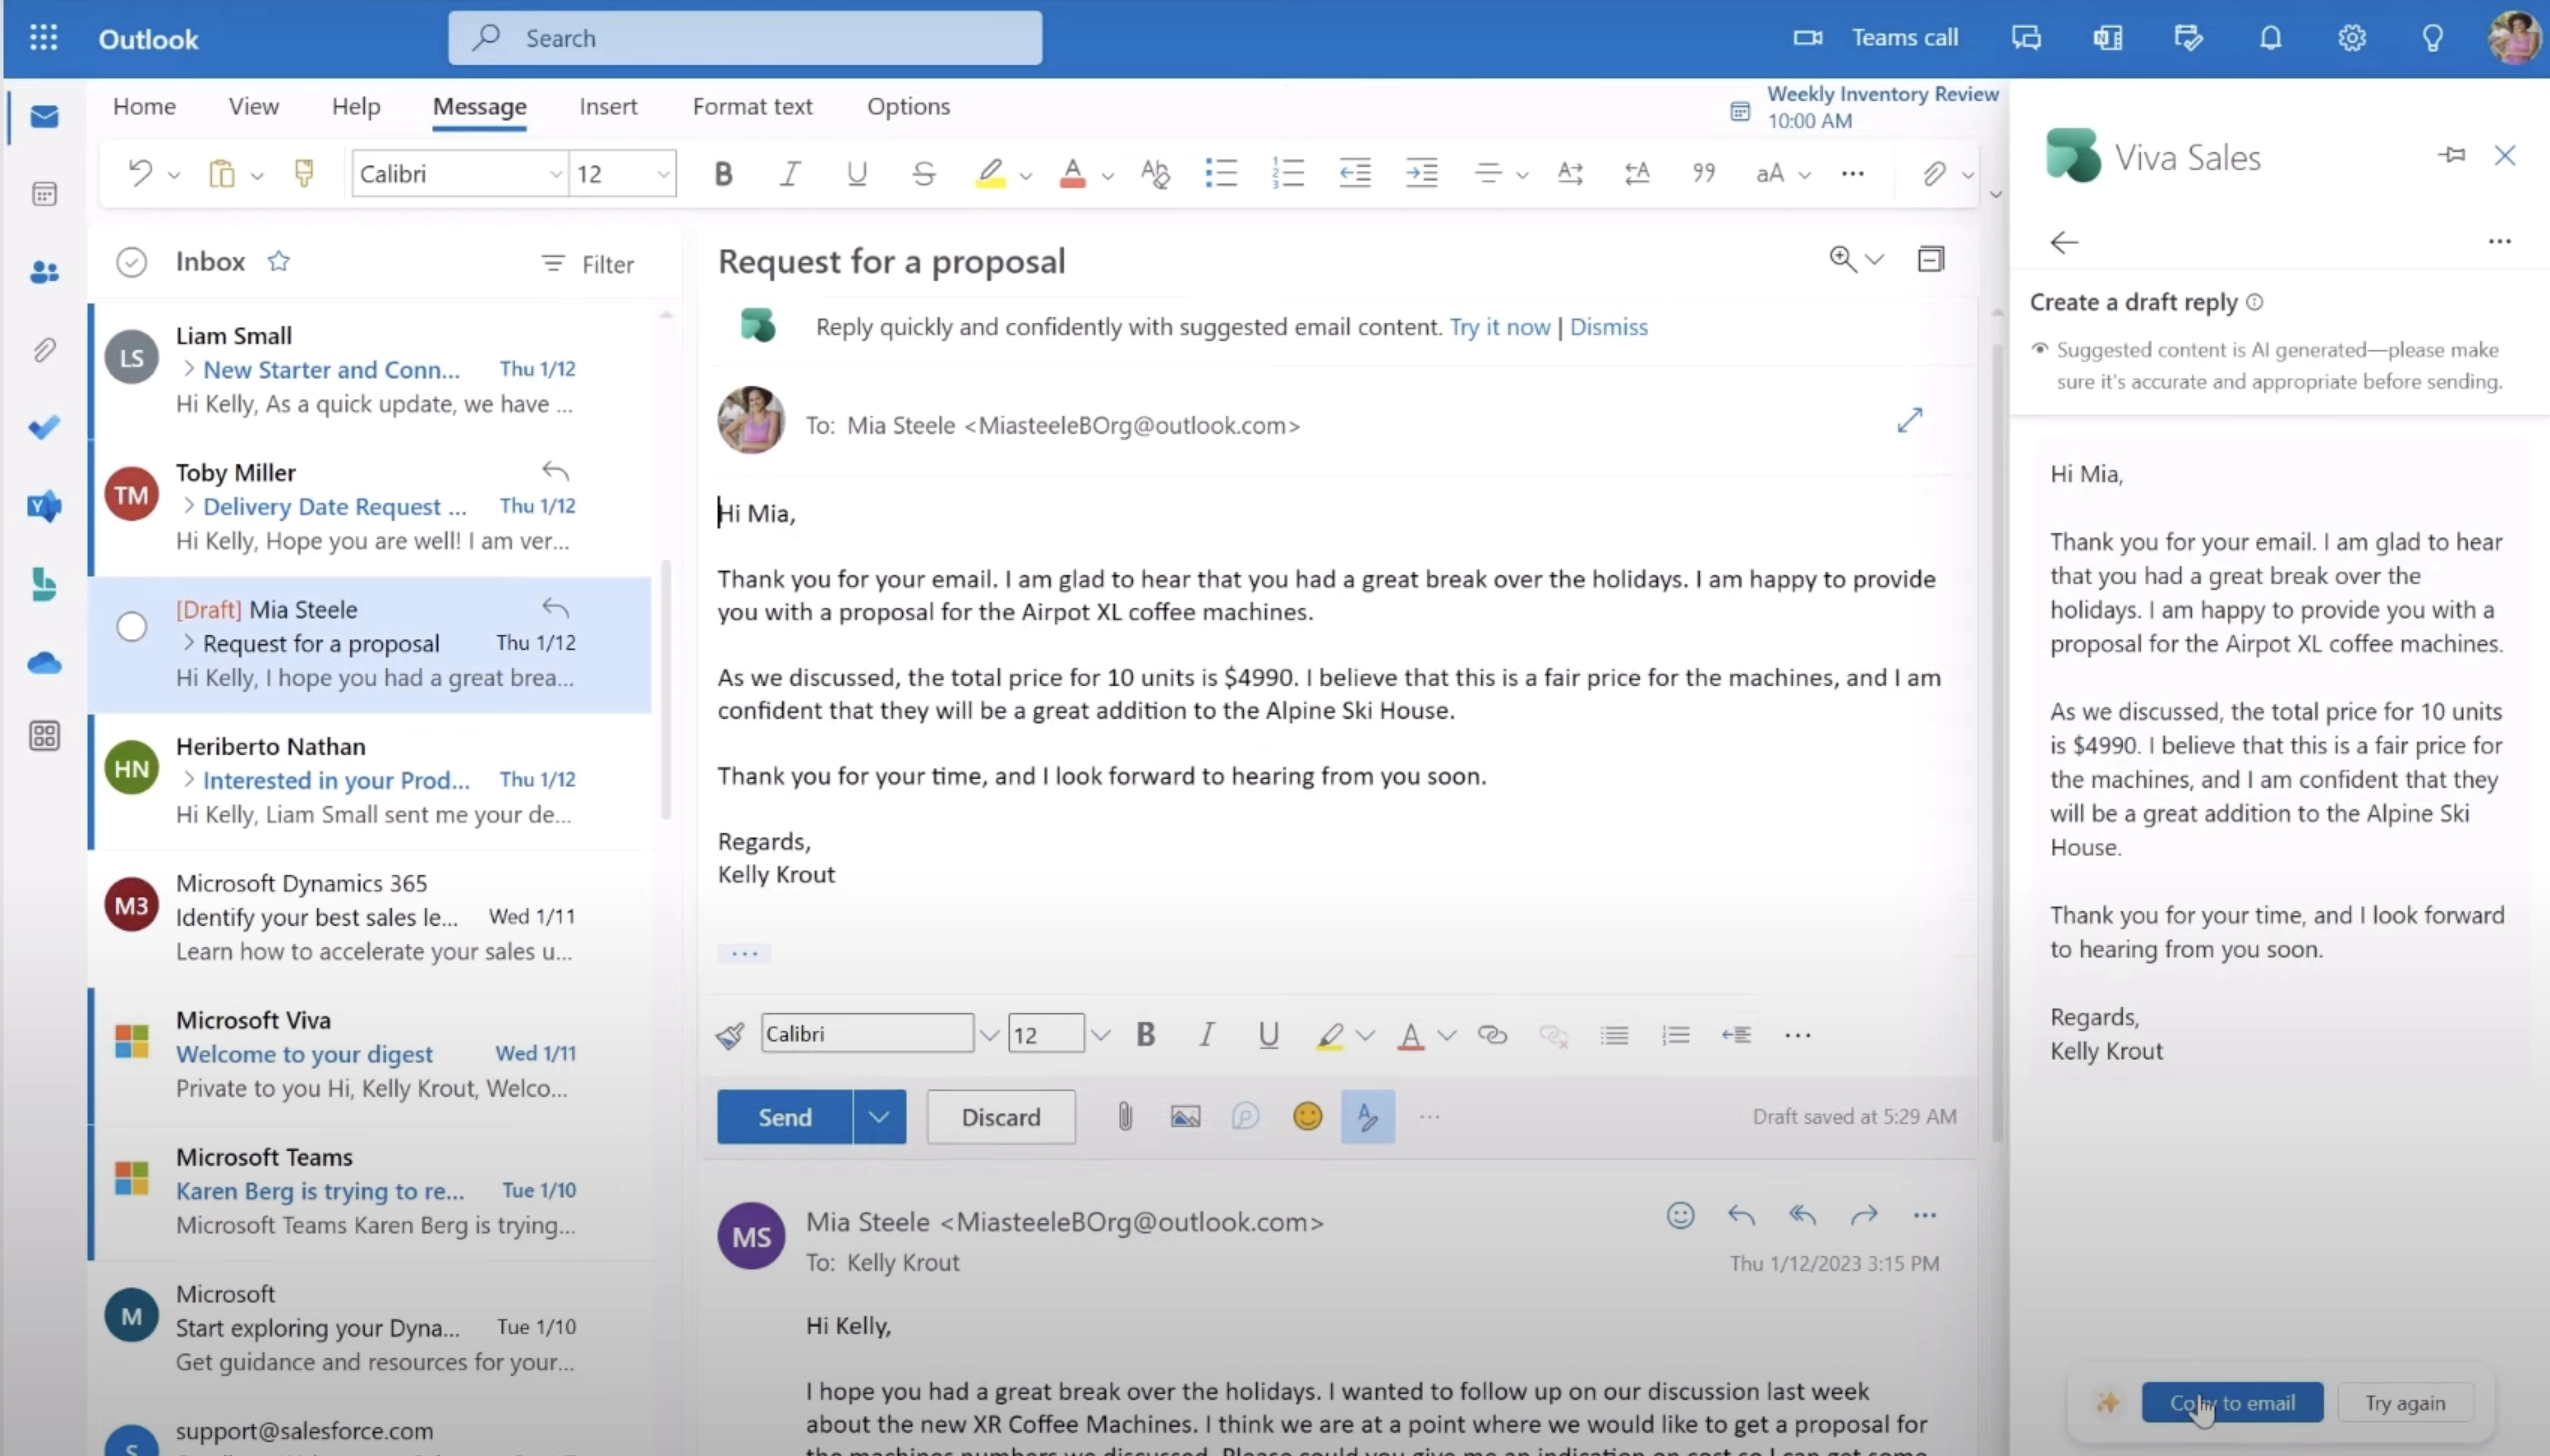2550x1456 pixels.
Task: Pin the Viva Sales pane
Action: pos(2451,155)
